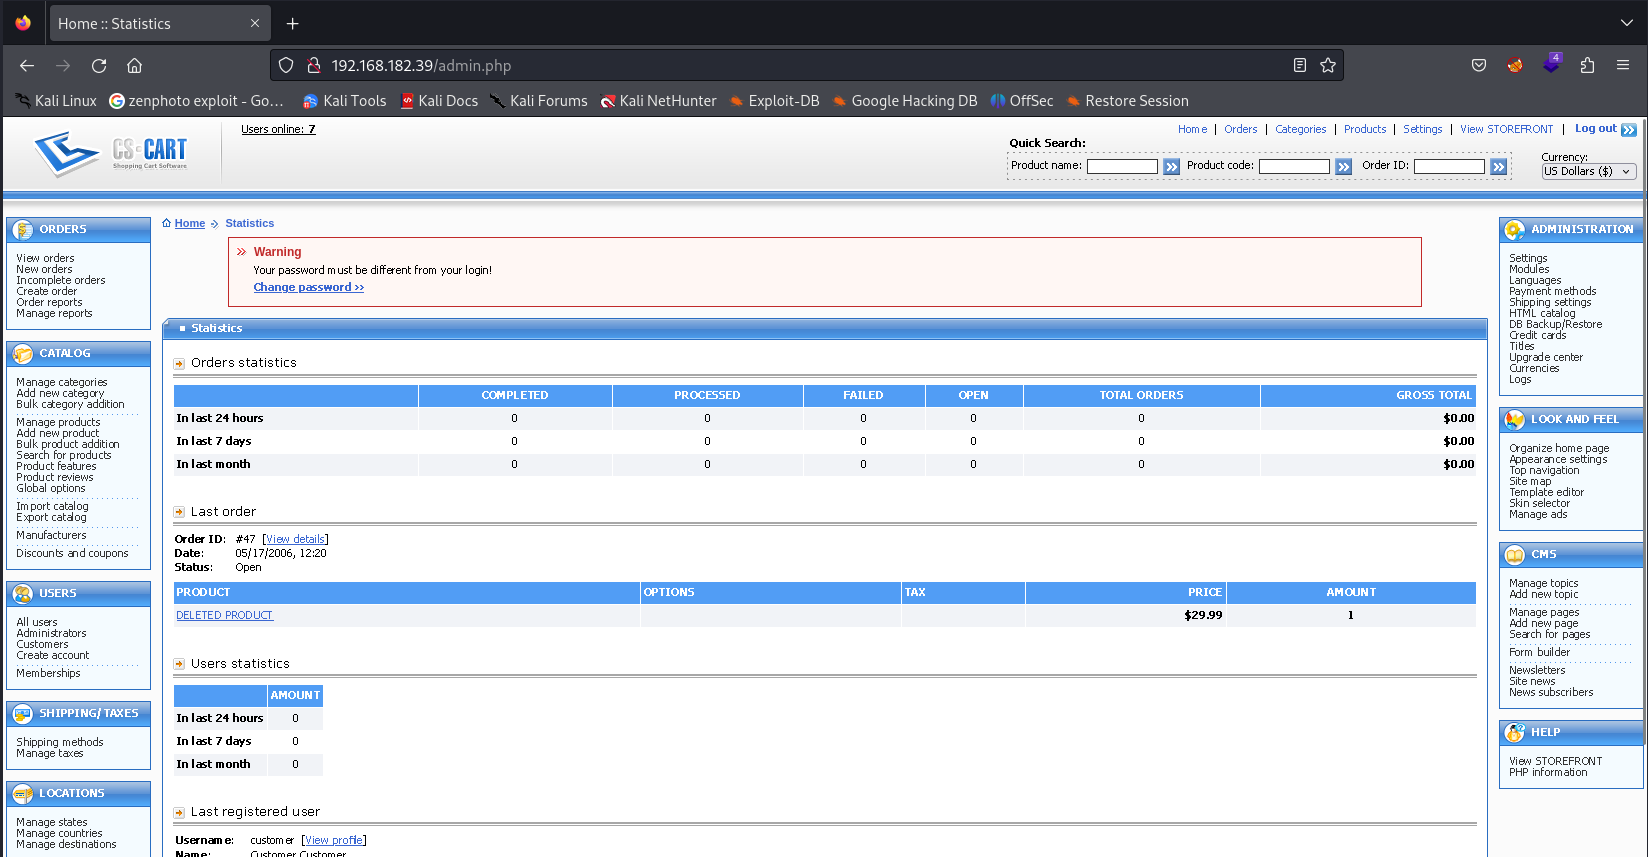This screenshot has height=857, width=1648.
Task: Toggle reader view in address bar
Action: (1299, 65)
